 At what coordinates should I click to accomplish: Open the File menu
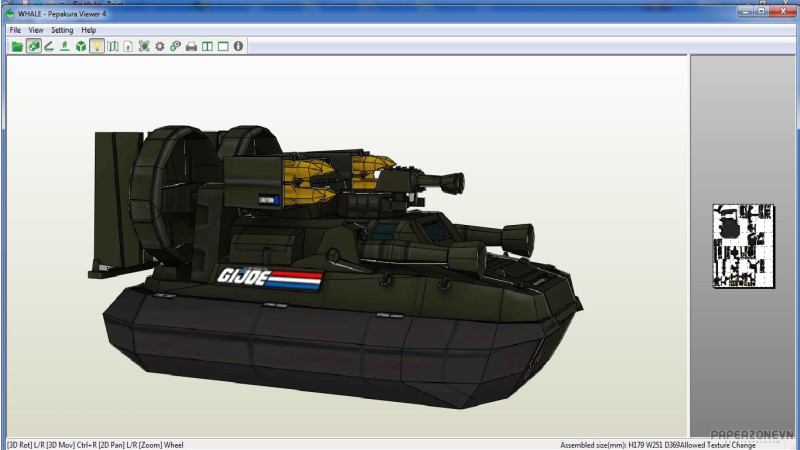[x=15, y=30]
